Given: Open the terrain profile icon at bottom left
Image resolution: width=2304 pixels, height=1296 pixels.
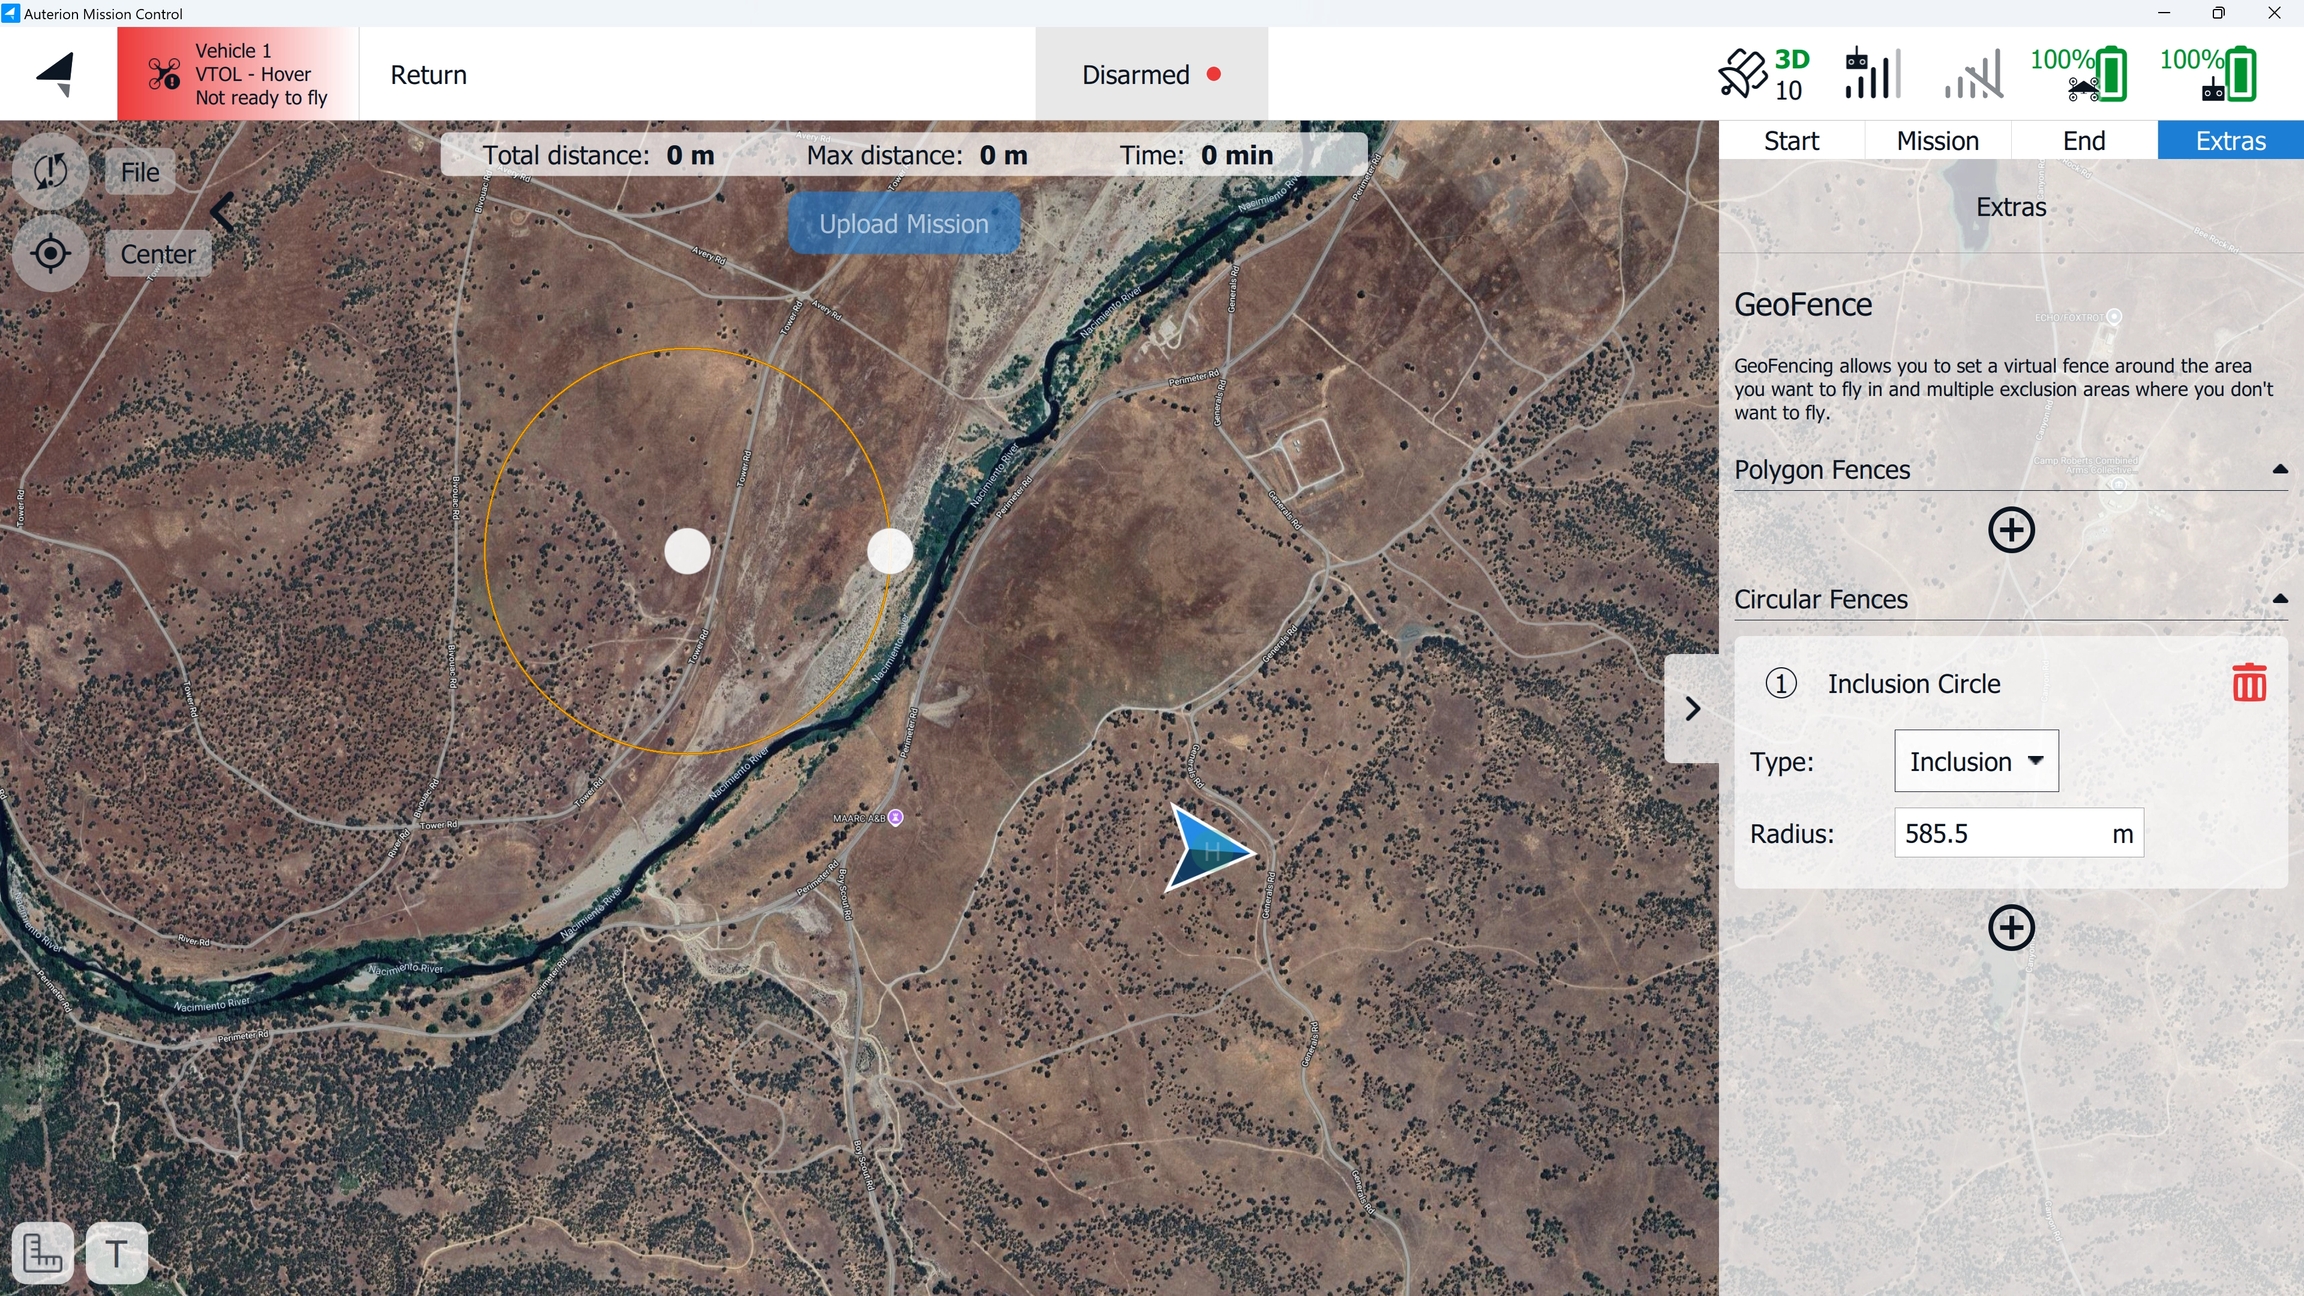Looking at the screenshot, I should coord(43,1253).
